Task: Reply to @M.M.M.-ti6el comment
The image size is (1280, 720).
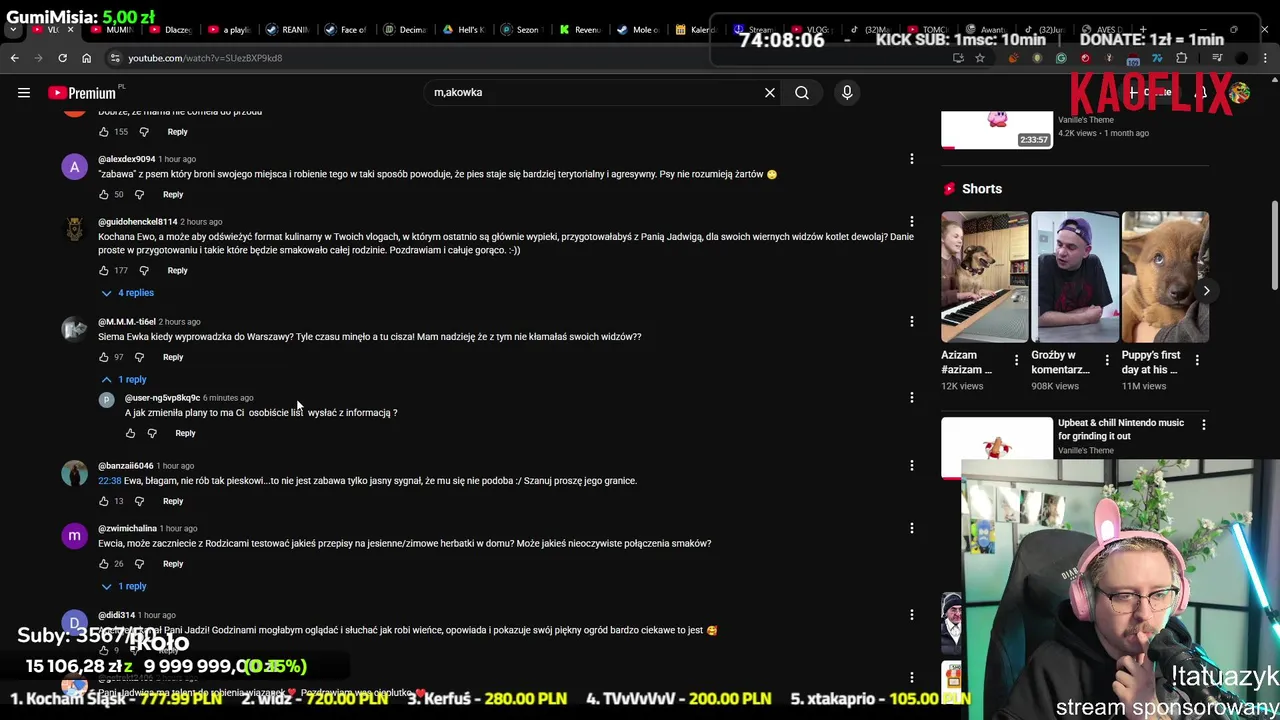Action: click(x=173, y=357)
